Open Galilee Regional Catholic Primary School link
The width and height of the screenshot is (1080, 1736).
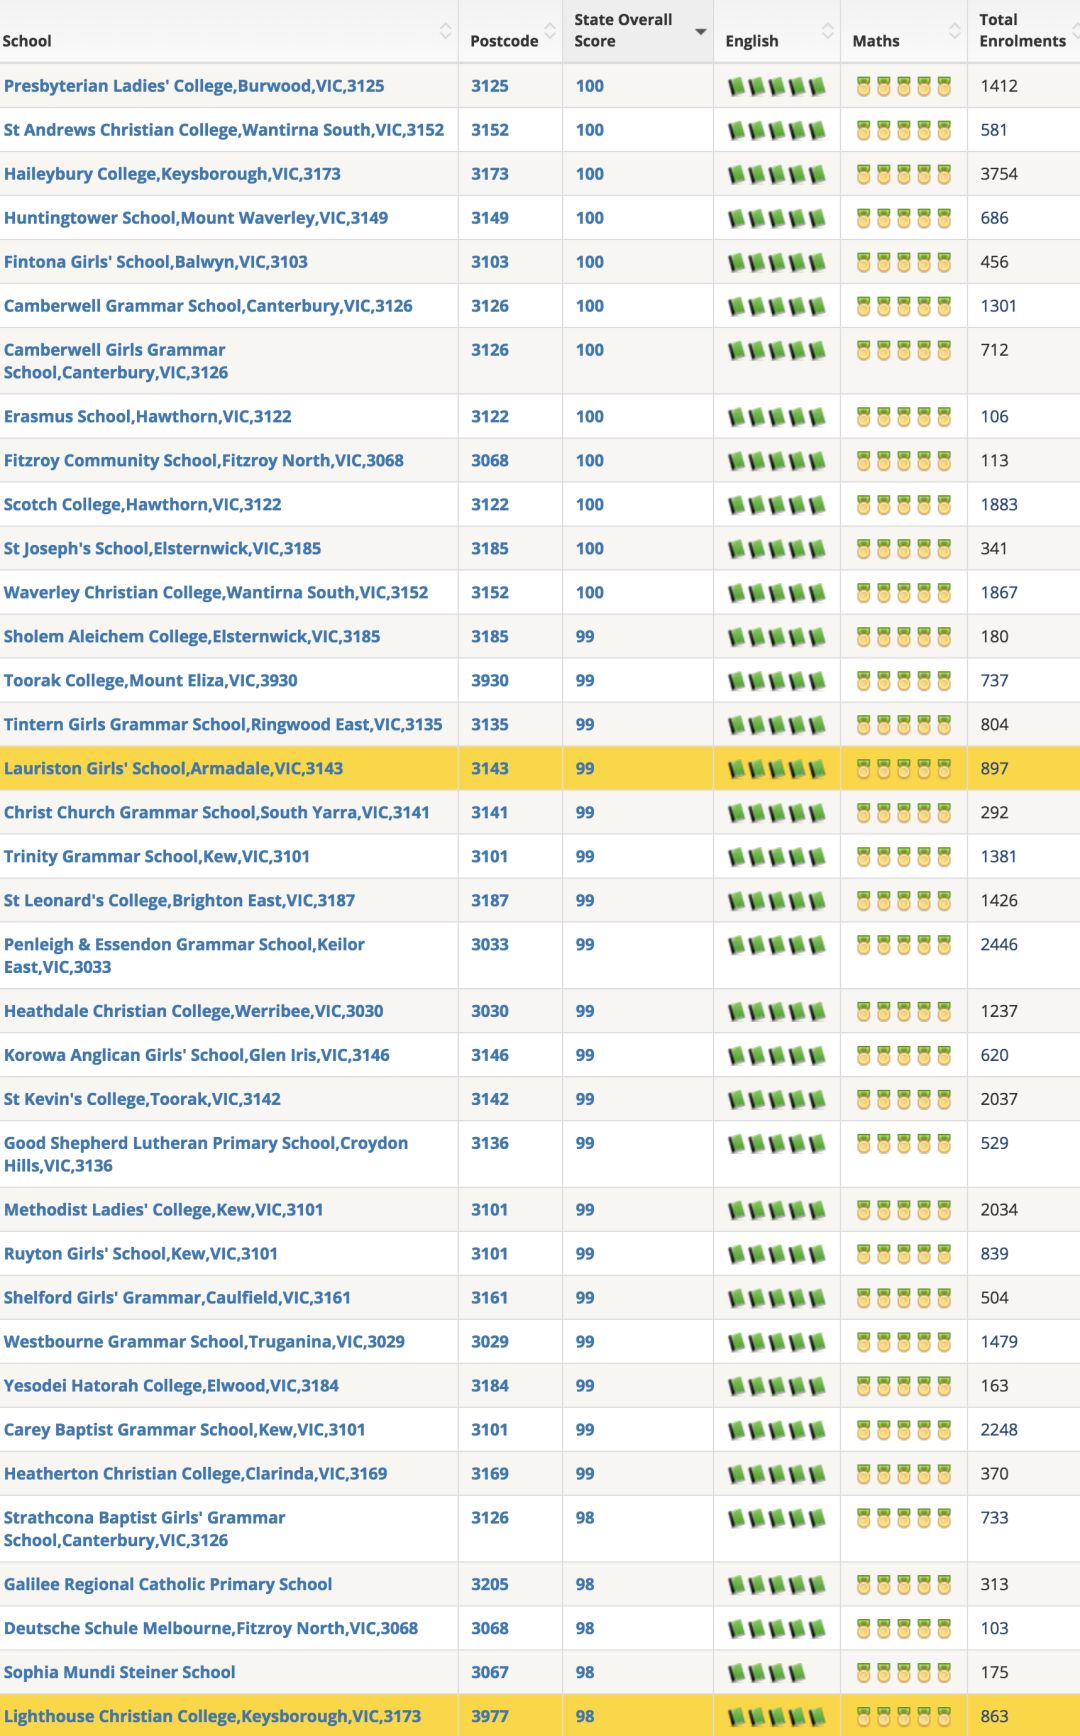click(x=168, y=1584)
